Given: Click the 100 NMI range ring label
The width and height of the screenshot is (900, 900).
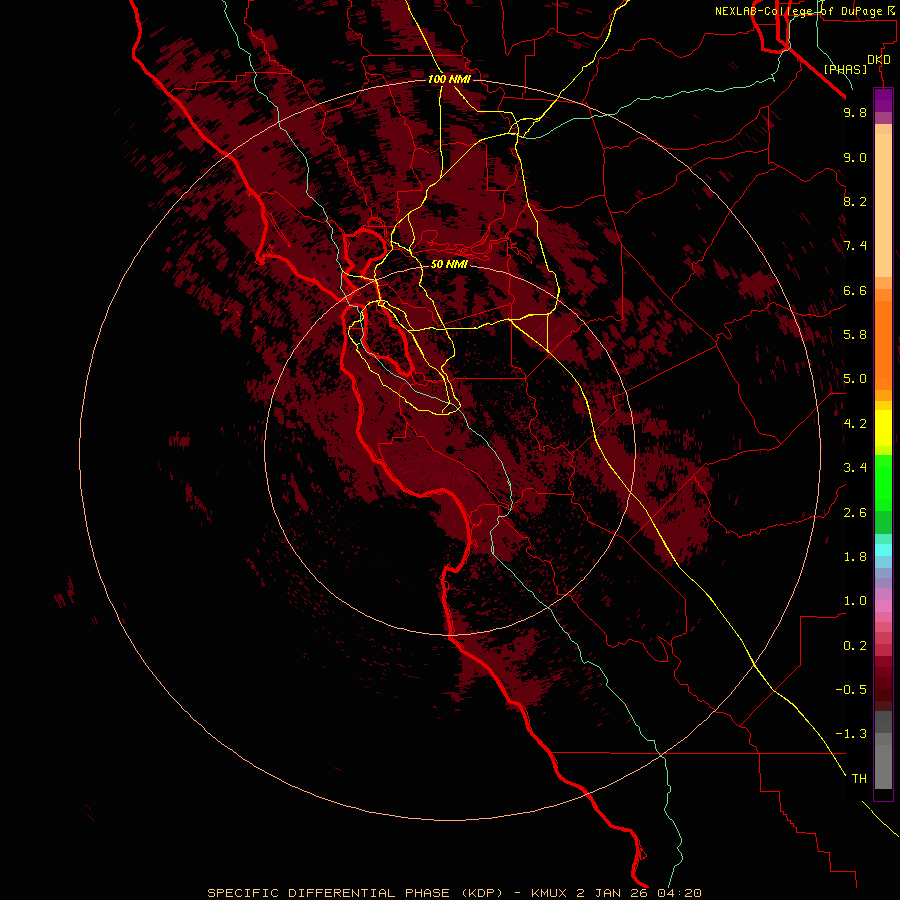Looking at the screenshot, I should (x=449, y=79).
